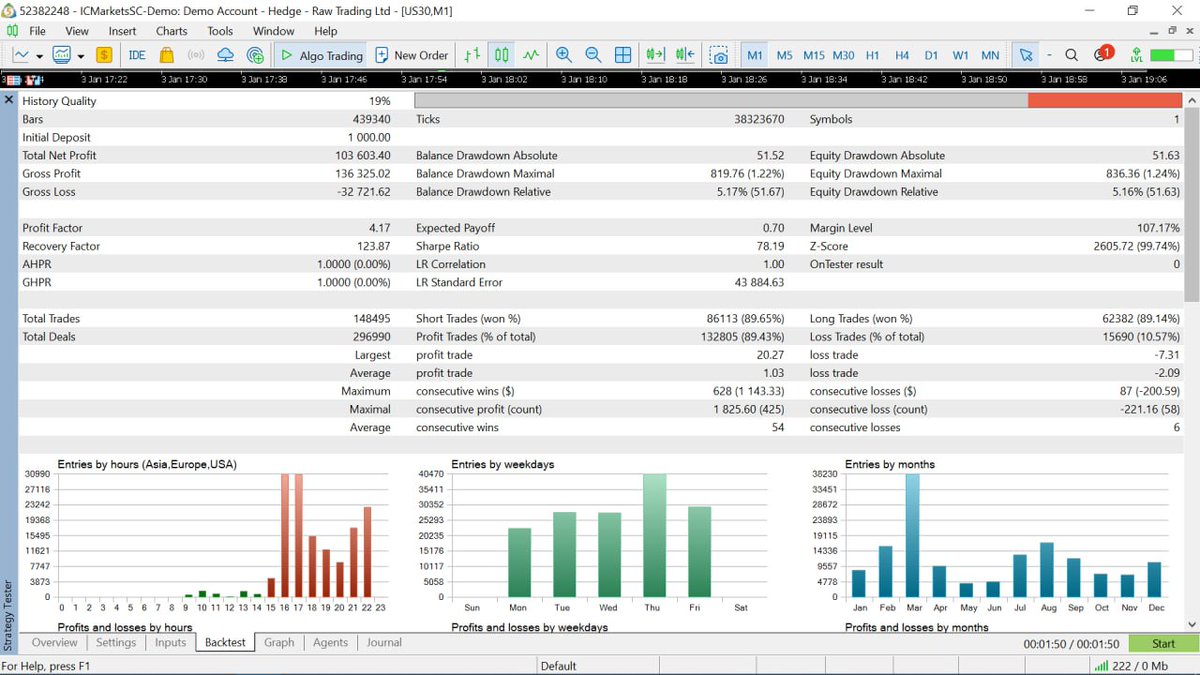Click the green Start button
The width and height of the screenshot is (1200, 675).
(1163, 644)
